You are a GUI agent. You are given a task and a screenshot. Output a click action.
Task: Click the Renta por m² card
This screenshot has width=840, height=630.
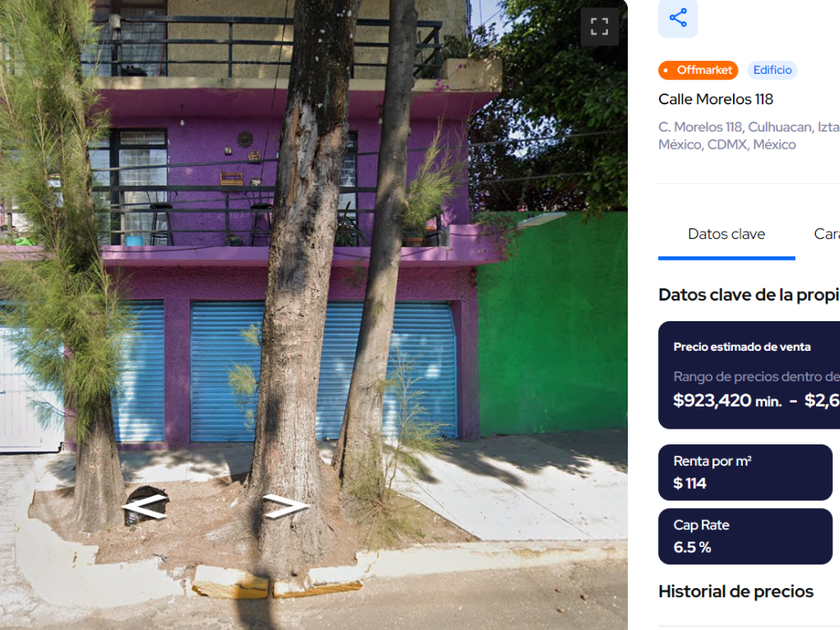745,472
